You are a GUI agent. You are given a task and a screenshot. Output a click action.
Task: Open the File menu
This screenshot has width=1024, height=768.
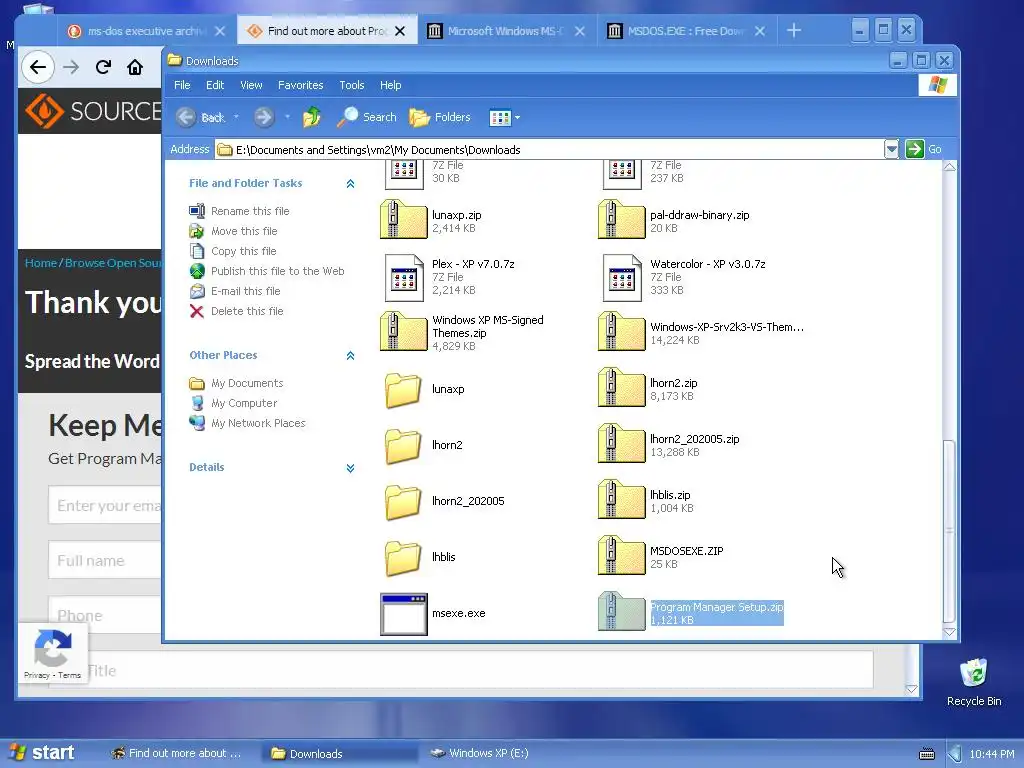pos(182,85)
